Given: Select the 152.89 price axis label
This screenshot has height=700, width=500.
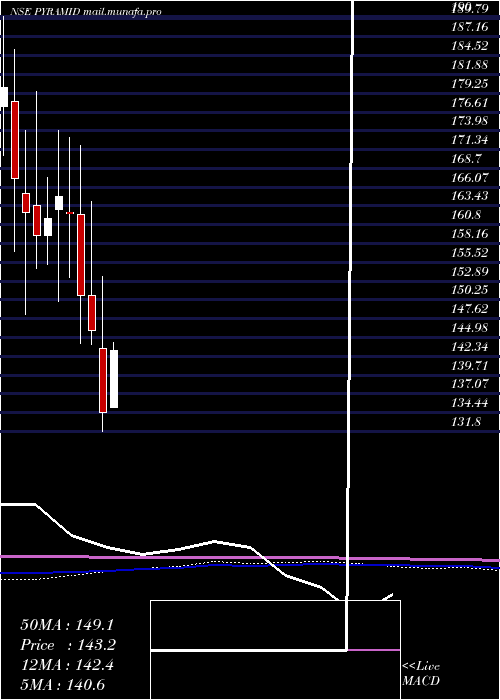Looking at the screenshot, I should pyautogui.click(x=470, y=271).
